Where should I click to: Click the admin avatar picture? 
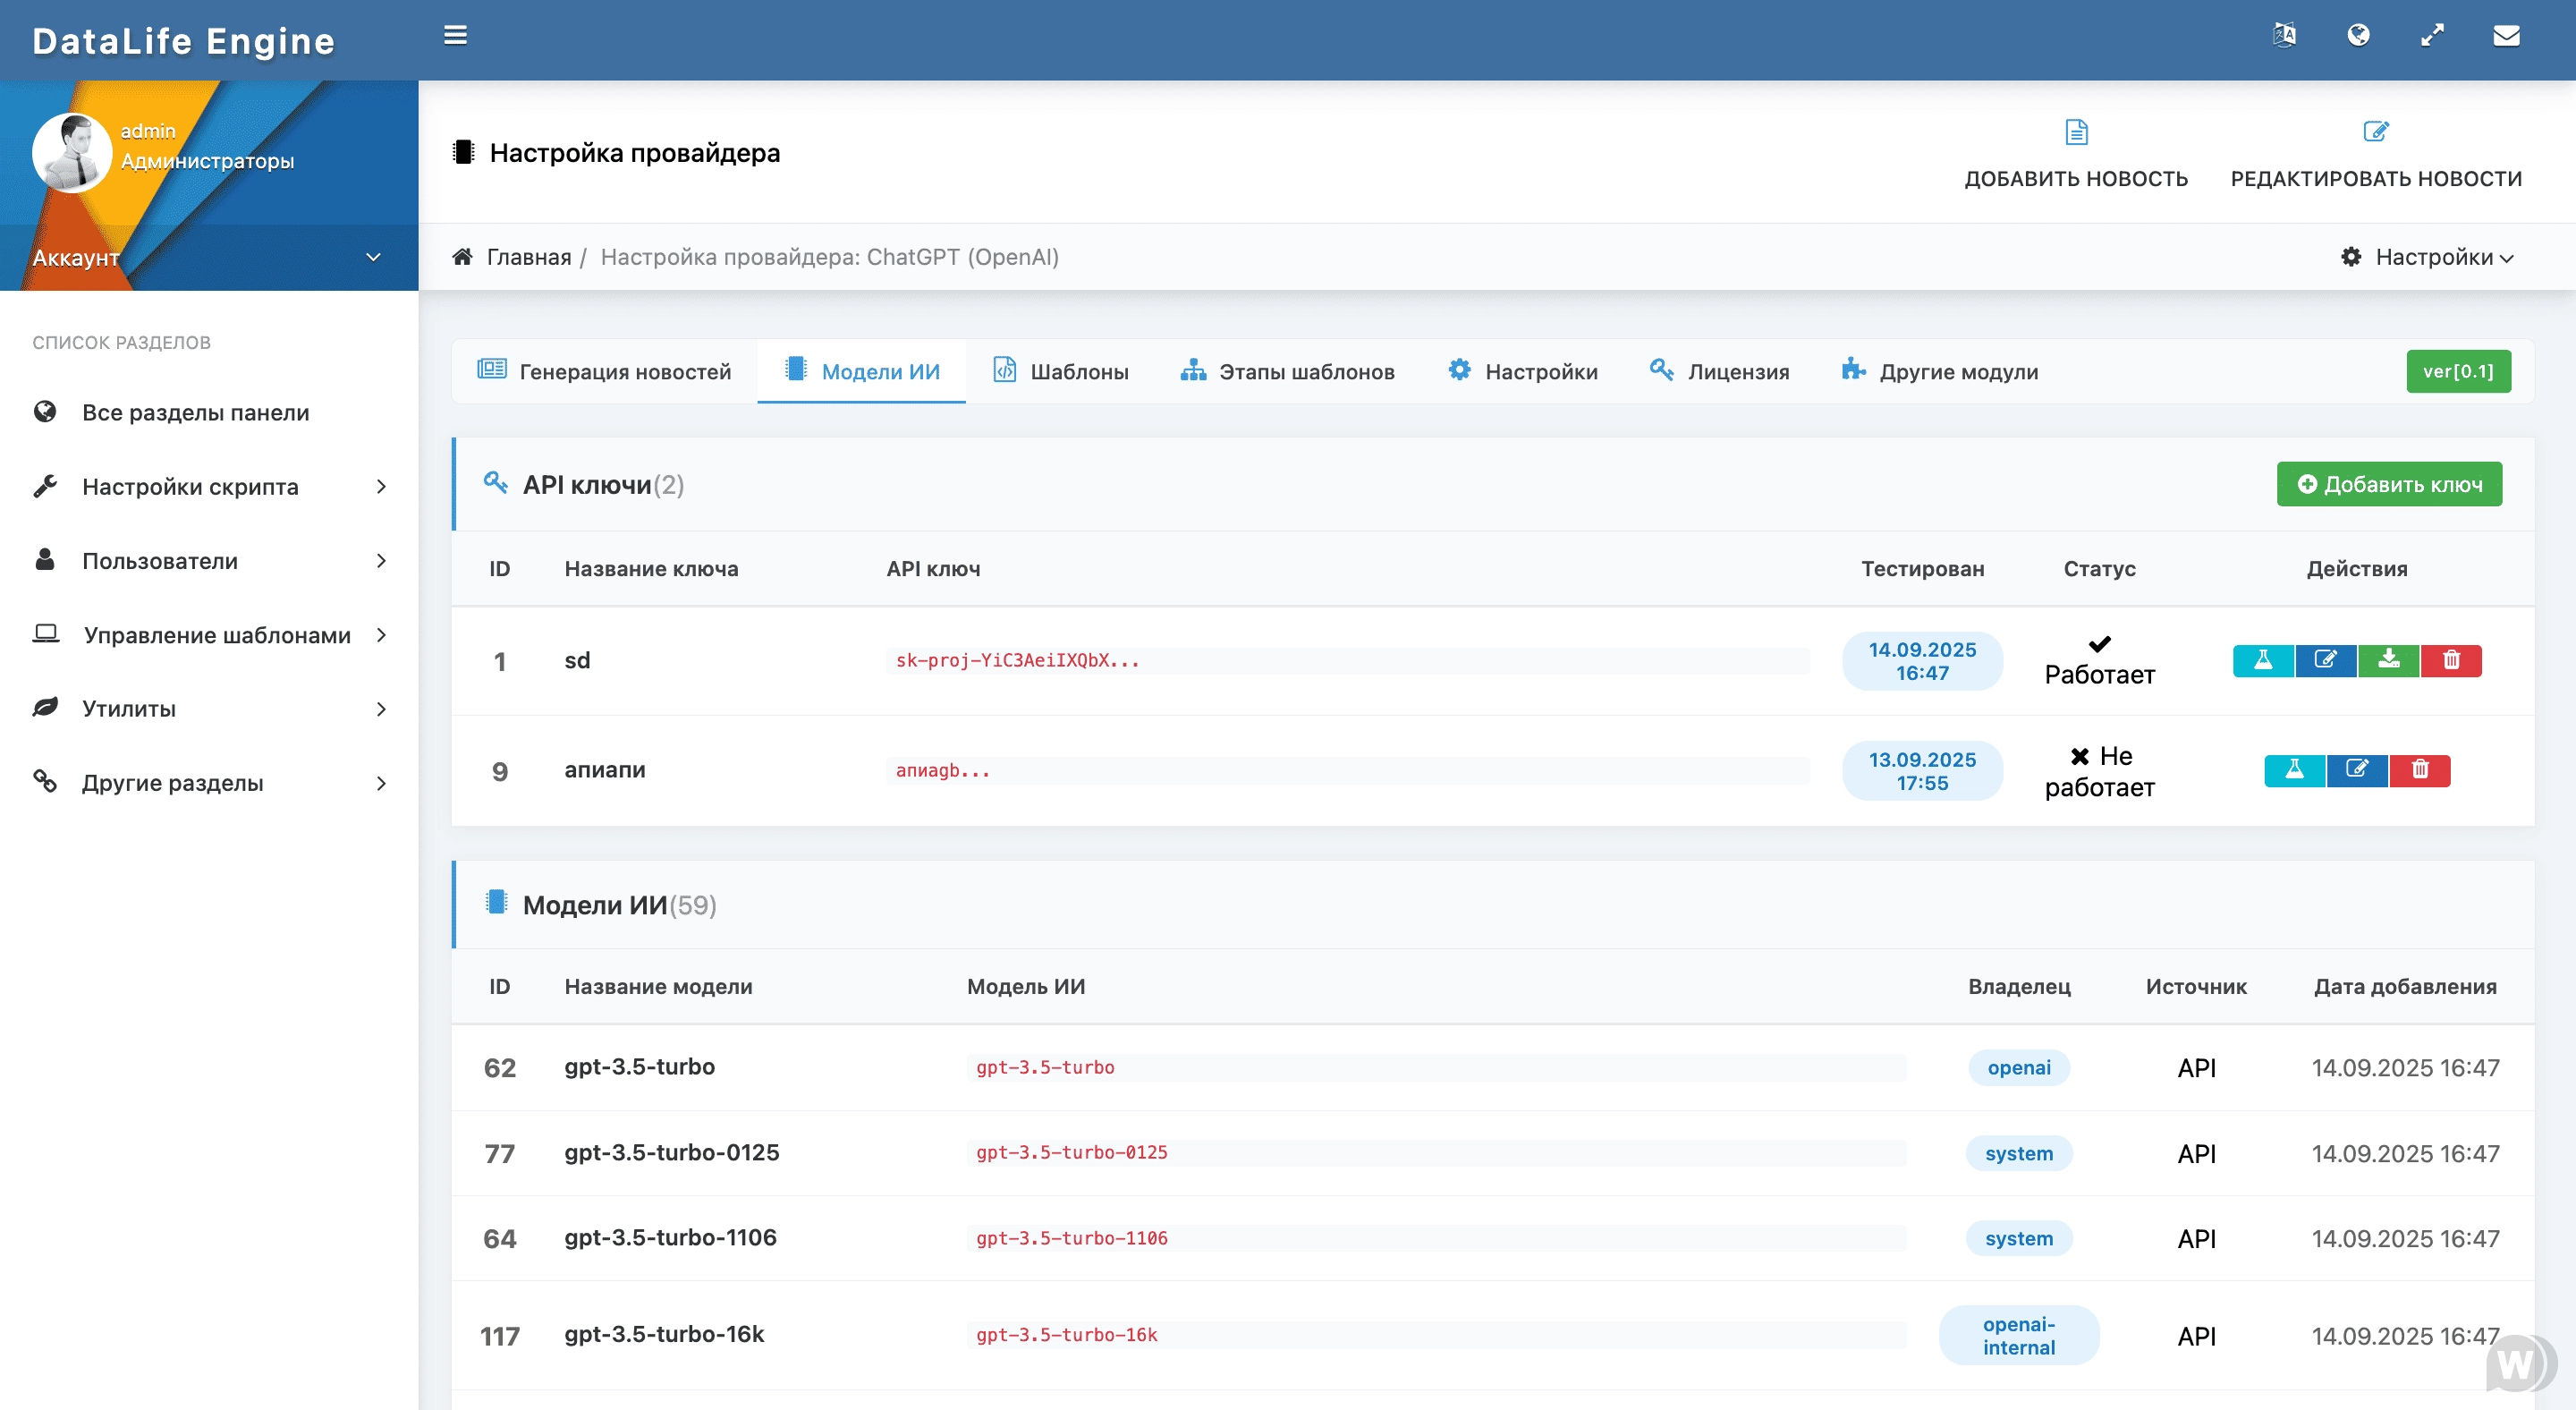point(71,152)
